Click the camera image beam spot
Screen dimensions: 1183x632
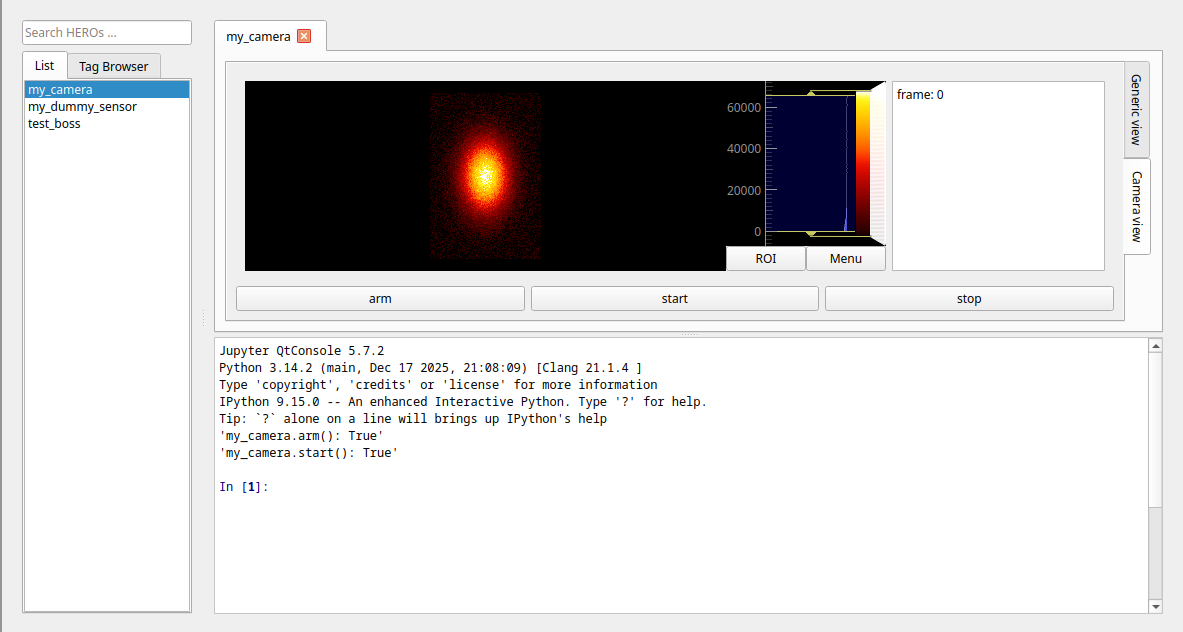(485, 176)
